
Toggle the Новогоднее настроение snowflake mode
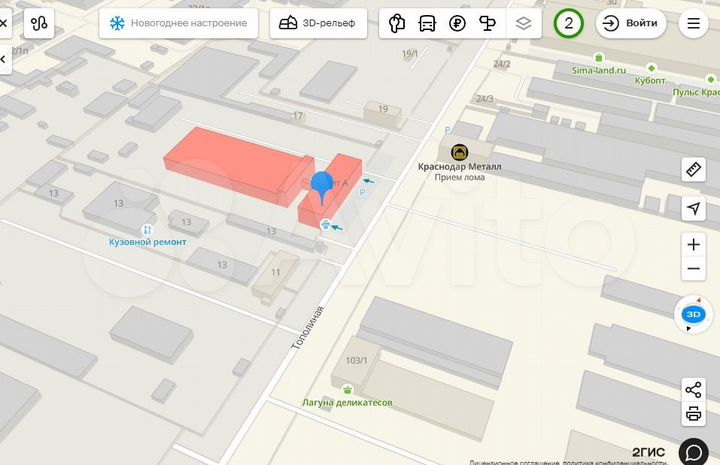tap(178, 23)
